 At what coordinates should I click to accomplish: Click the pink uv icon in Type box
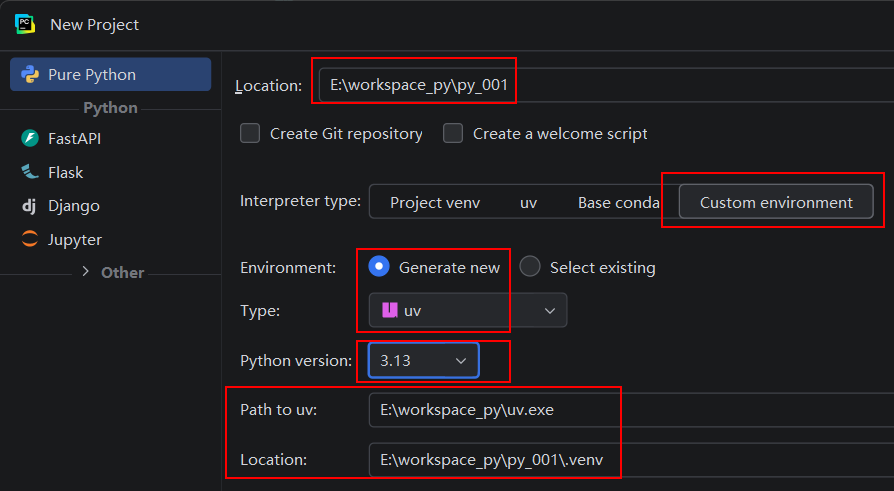pyautogui.click(x=389, y=310)
